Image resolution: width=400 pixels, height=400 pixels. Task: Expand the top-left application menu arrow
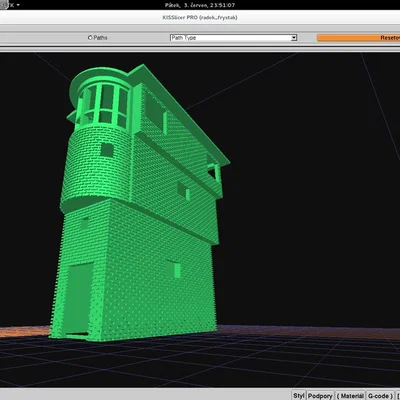[18, 5]
